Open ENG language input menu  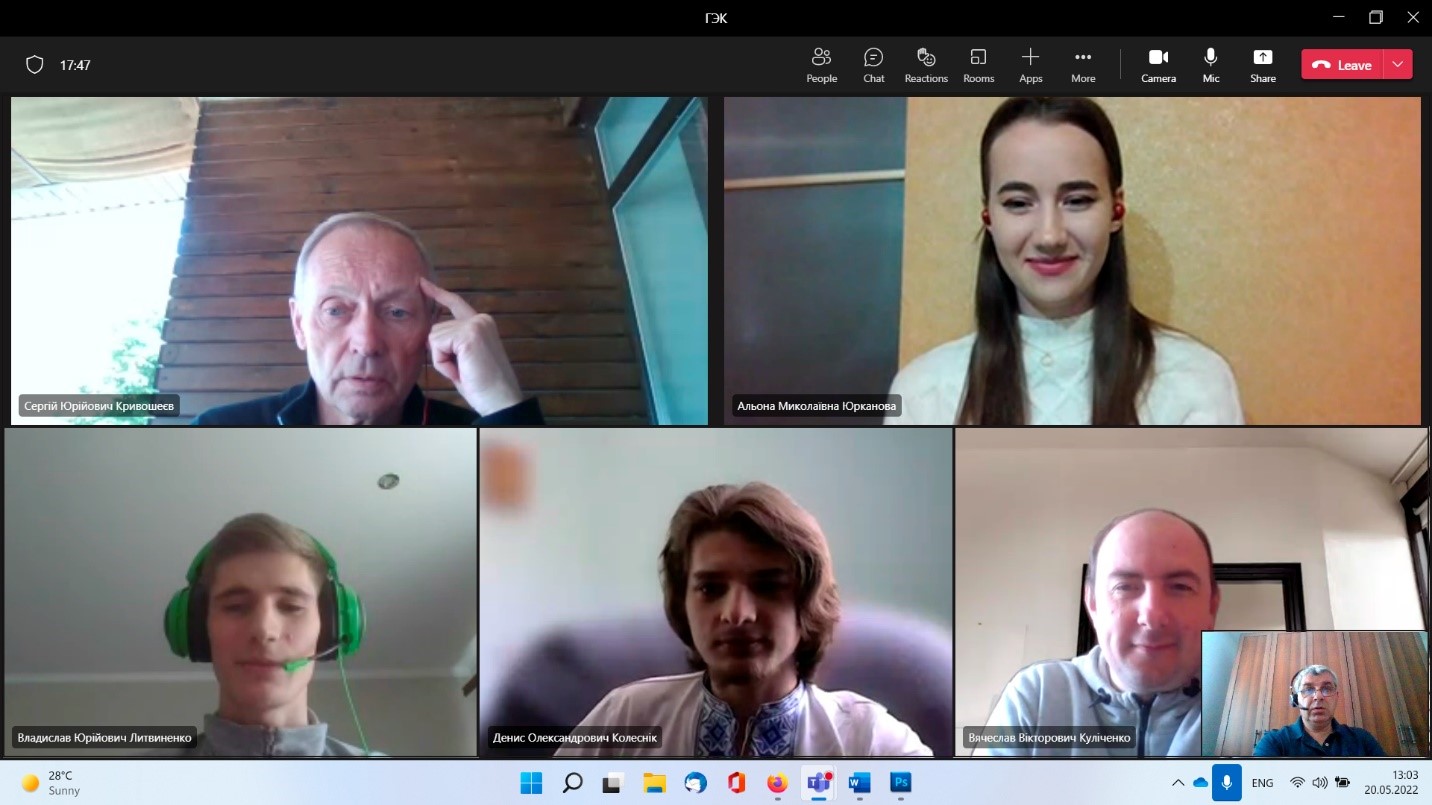(x=1262, y=783)
